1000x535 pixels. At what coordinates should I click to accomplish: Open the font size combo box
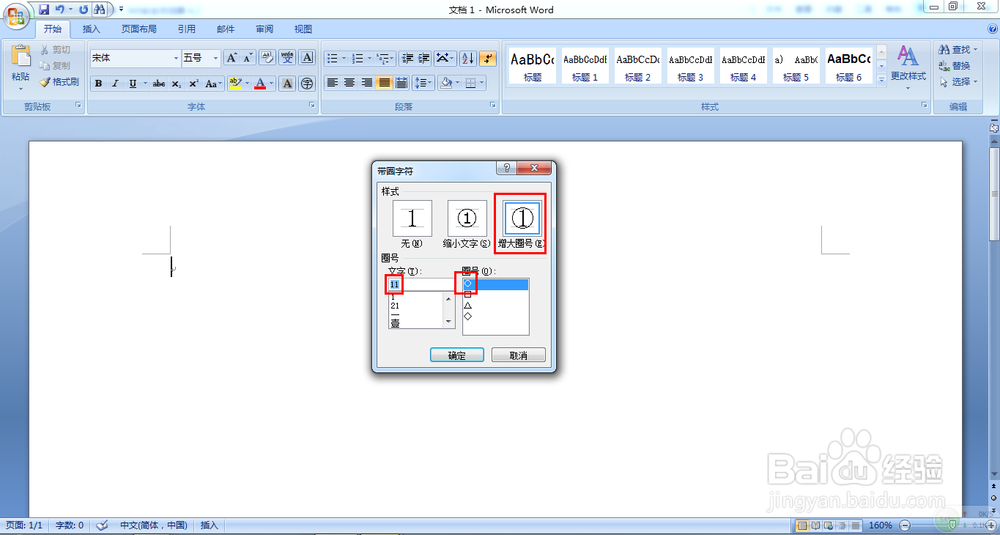point(201,58)
